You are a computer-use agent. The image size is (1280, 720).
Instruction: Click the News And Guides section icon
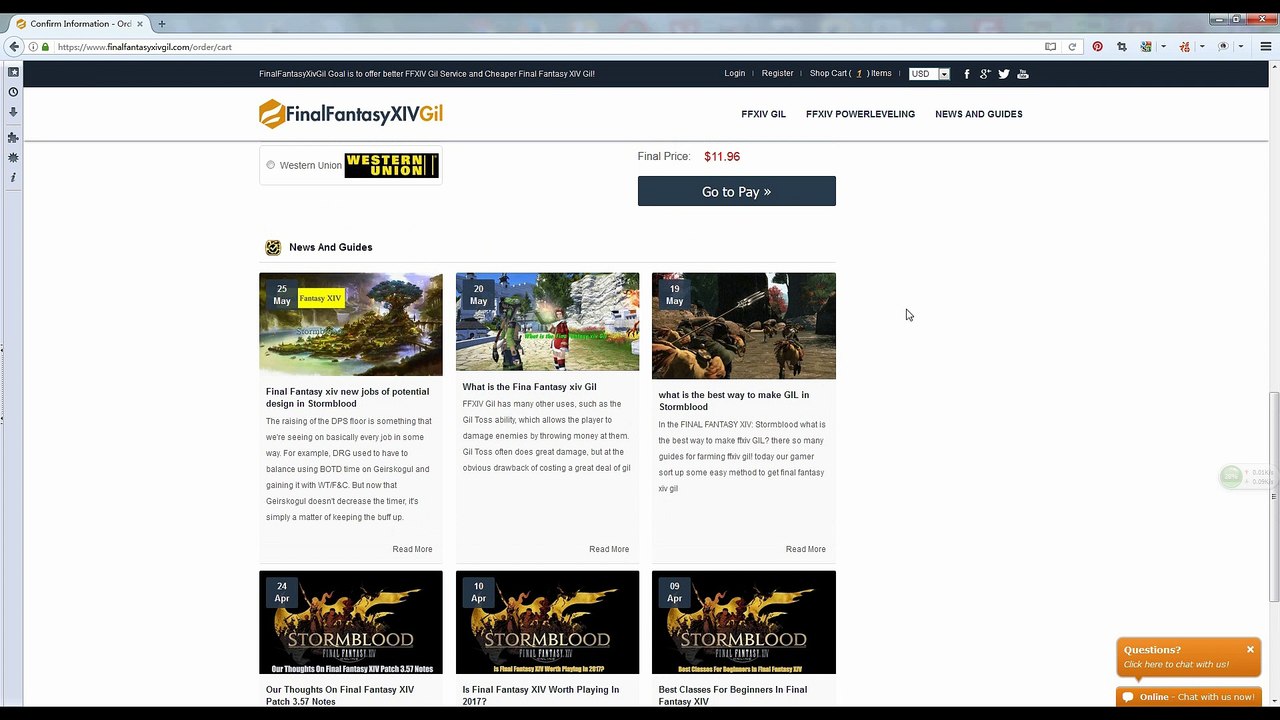click(273, 248)
